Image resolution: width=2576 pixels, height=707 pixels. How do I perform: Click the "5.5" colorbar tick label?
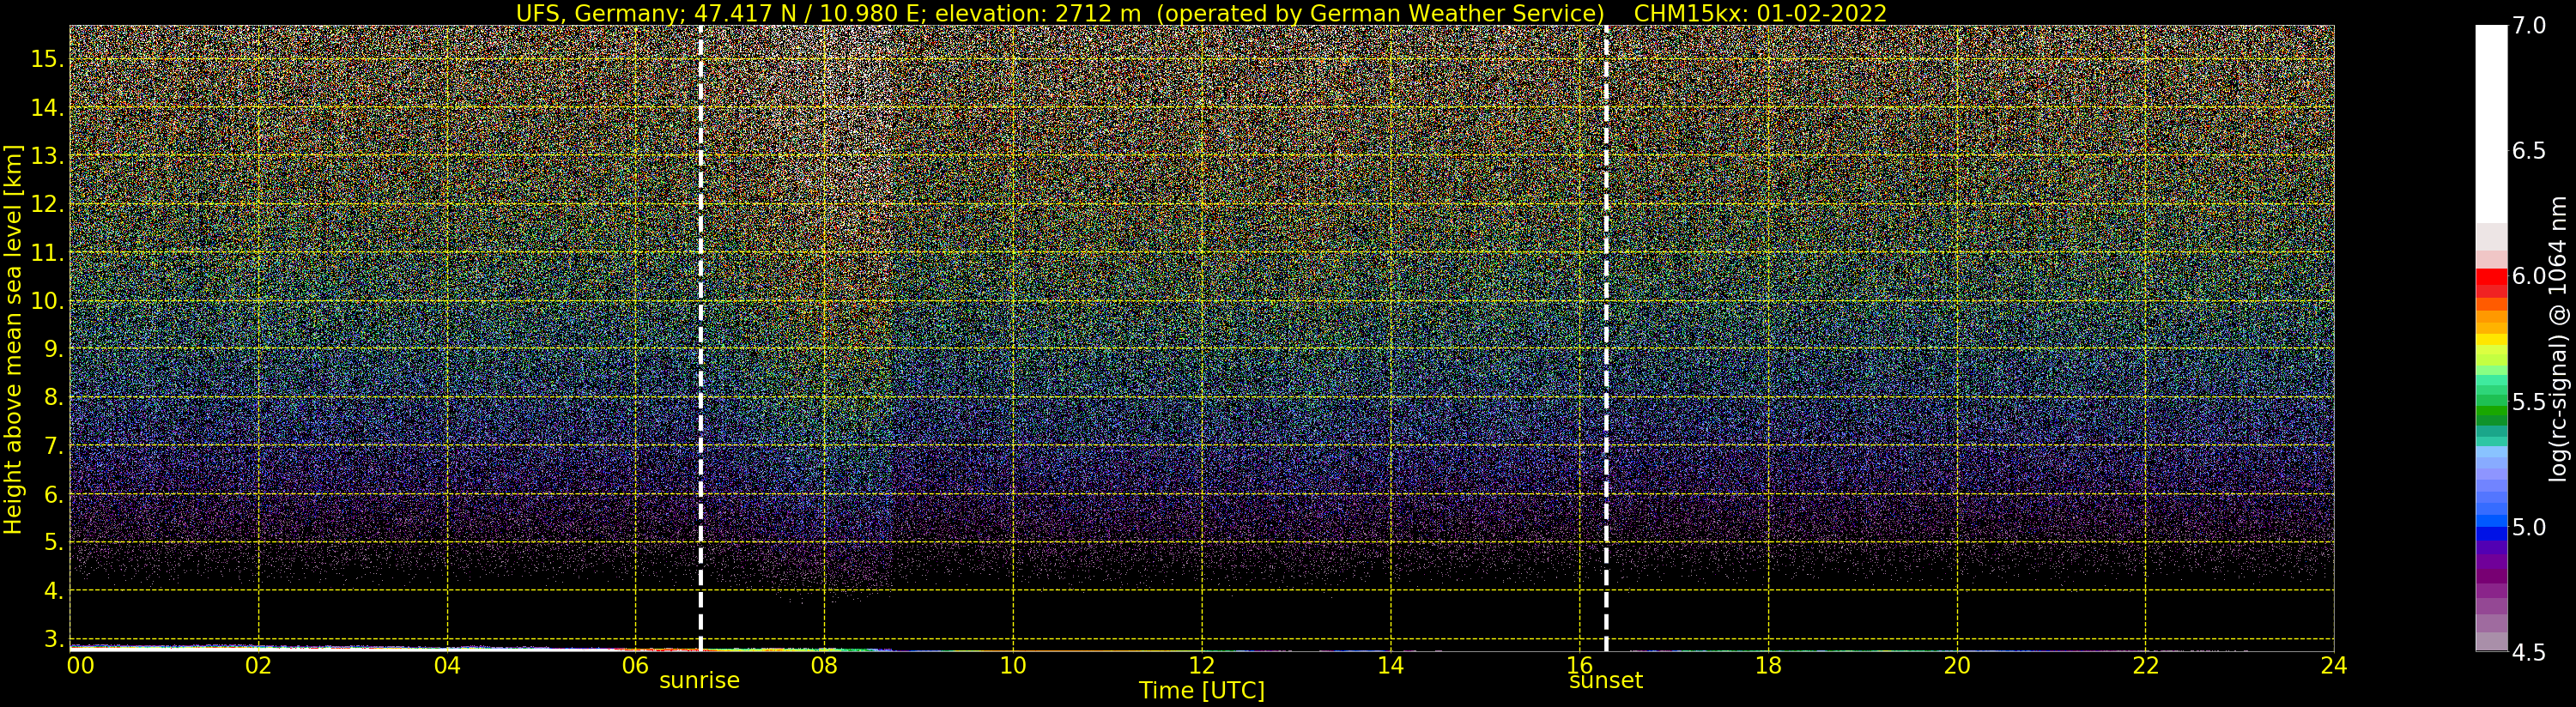[x=2529, y=402]
